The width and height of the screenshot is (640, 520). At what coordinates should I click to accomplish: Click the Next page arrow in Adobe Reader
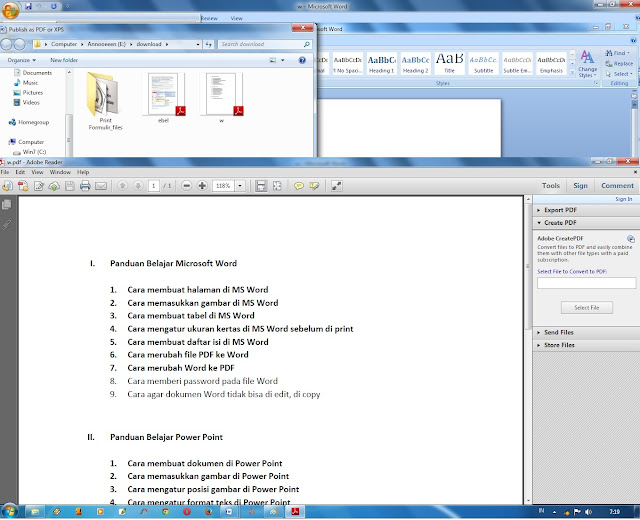(138, 186)
